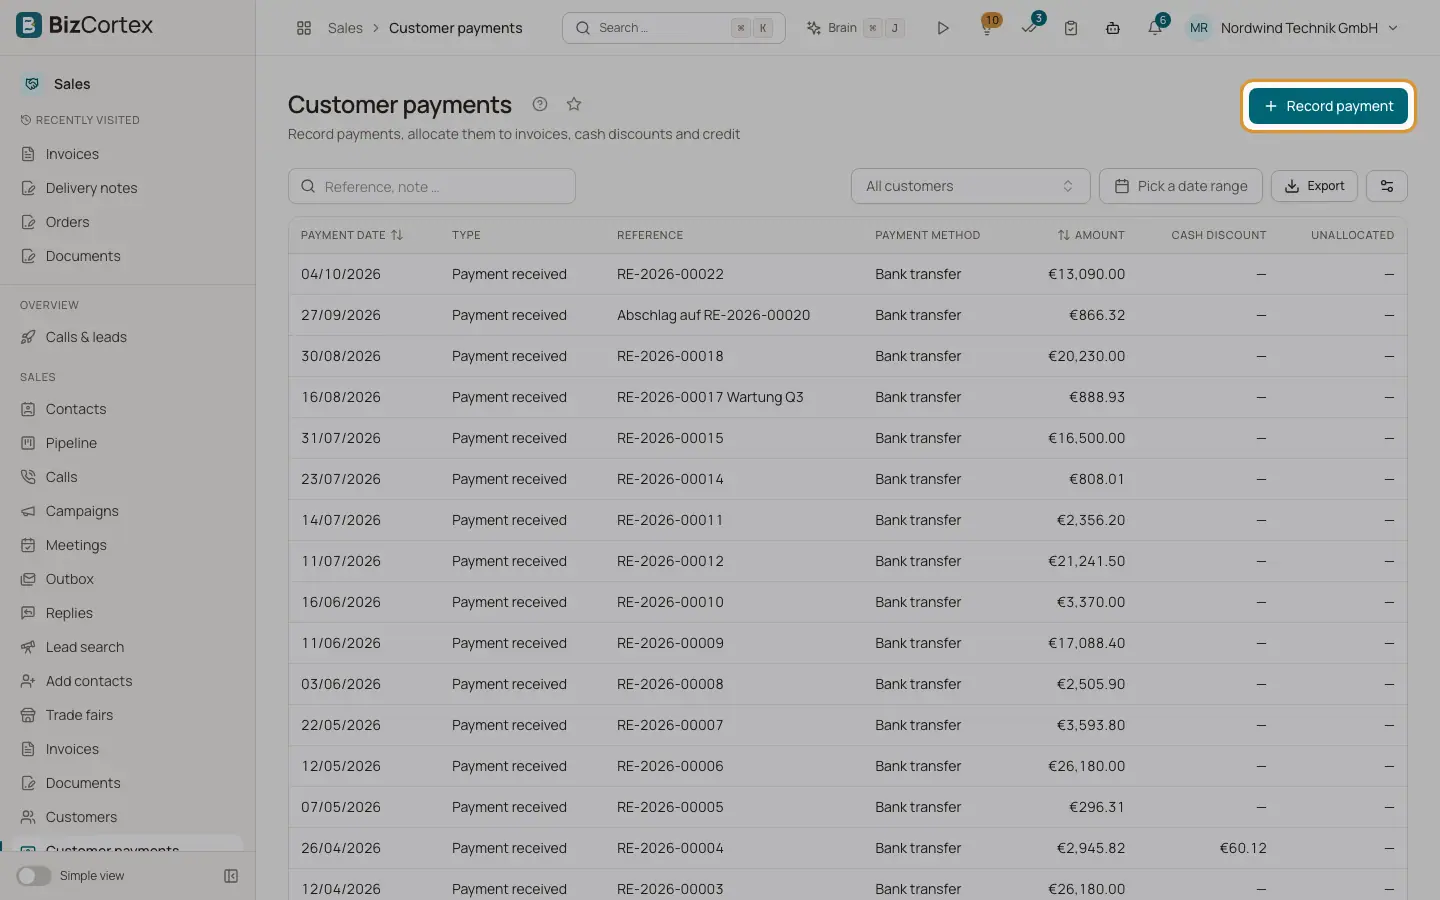This screenshot has height=900, width=1440.
Task: Star Customer payments as favorite
Action: pos(574,104)
